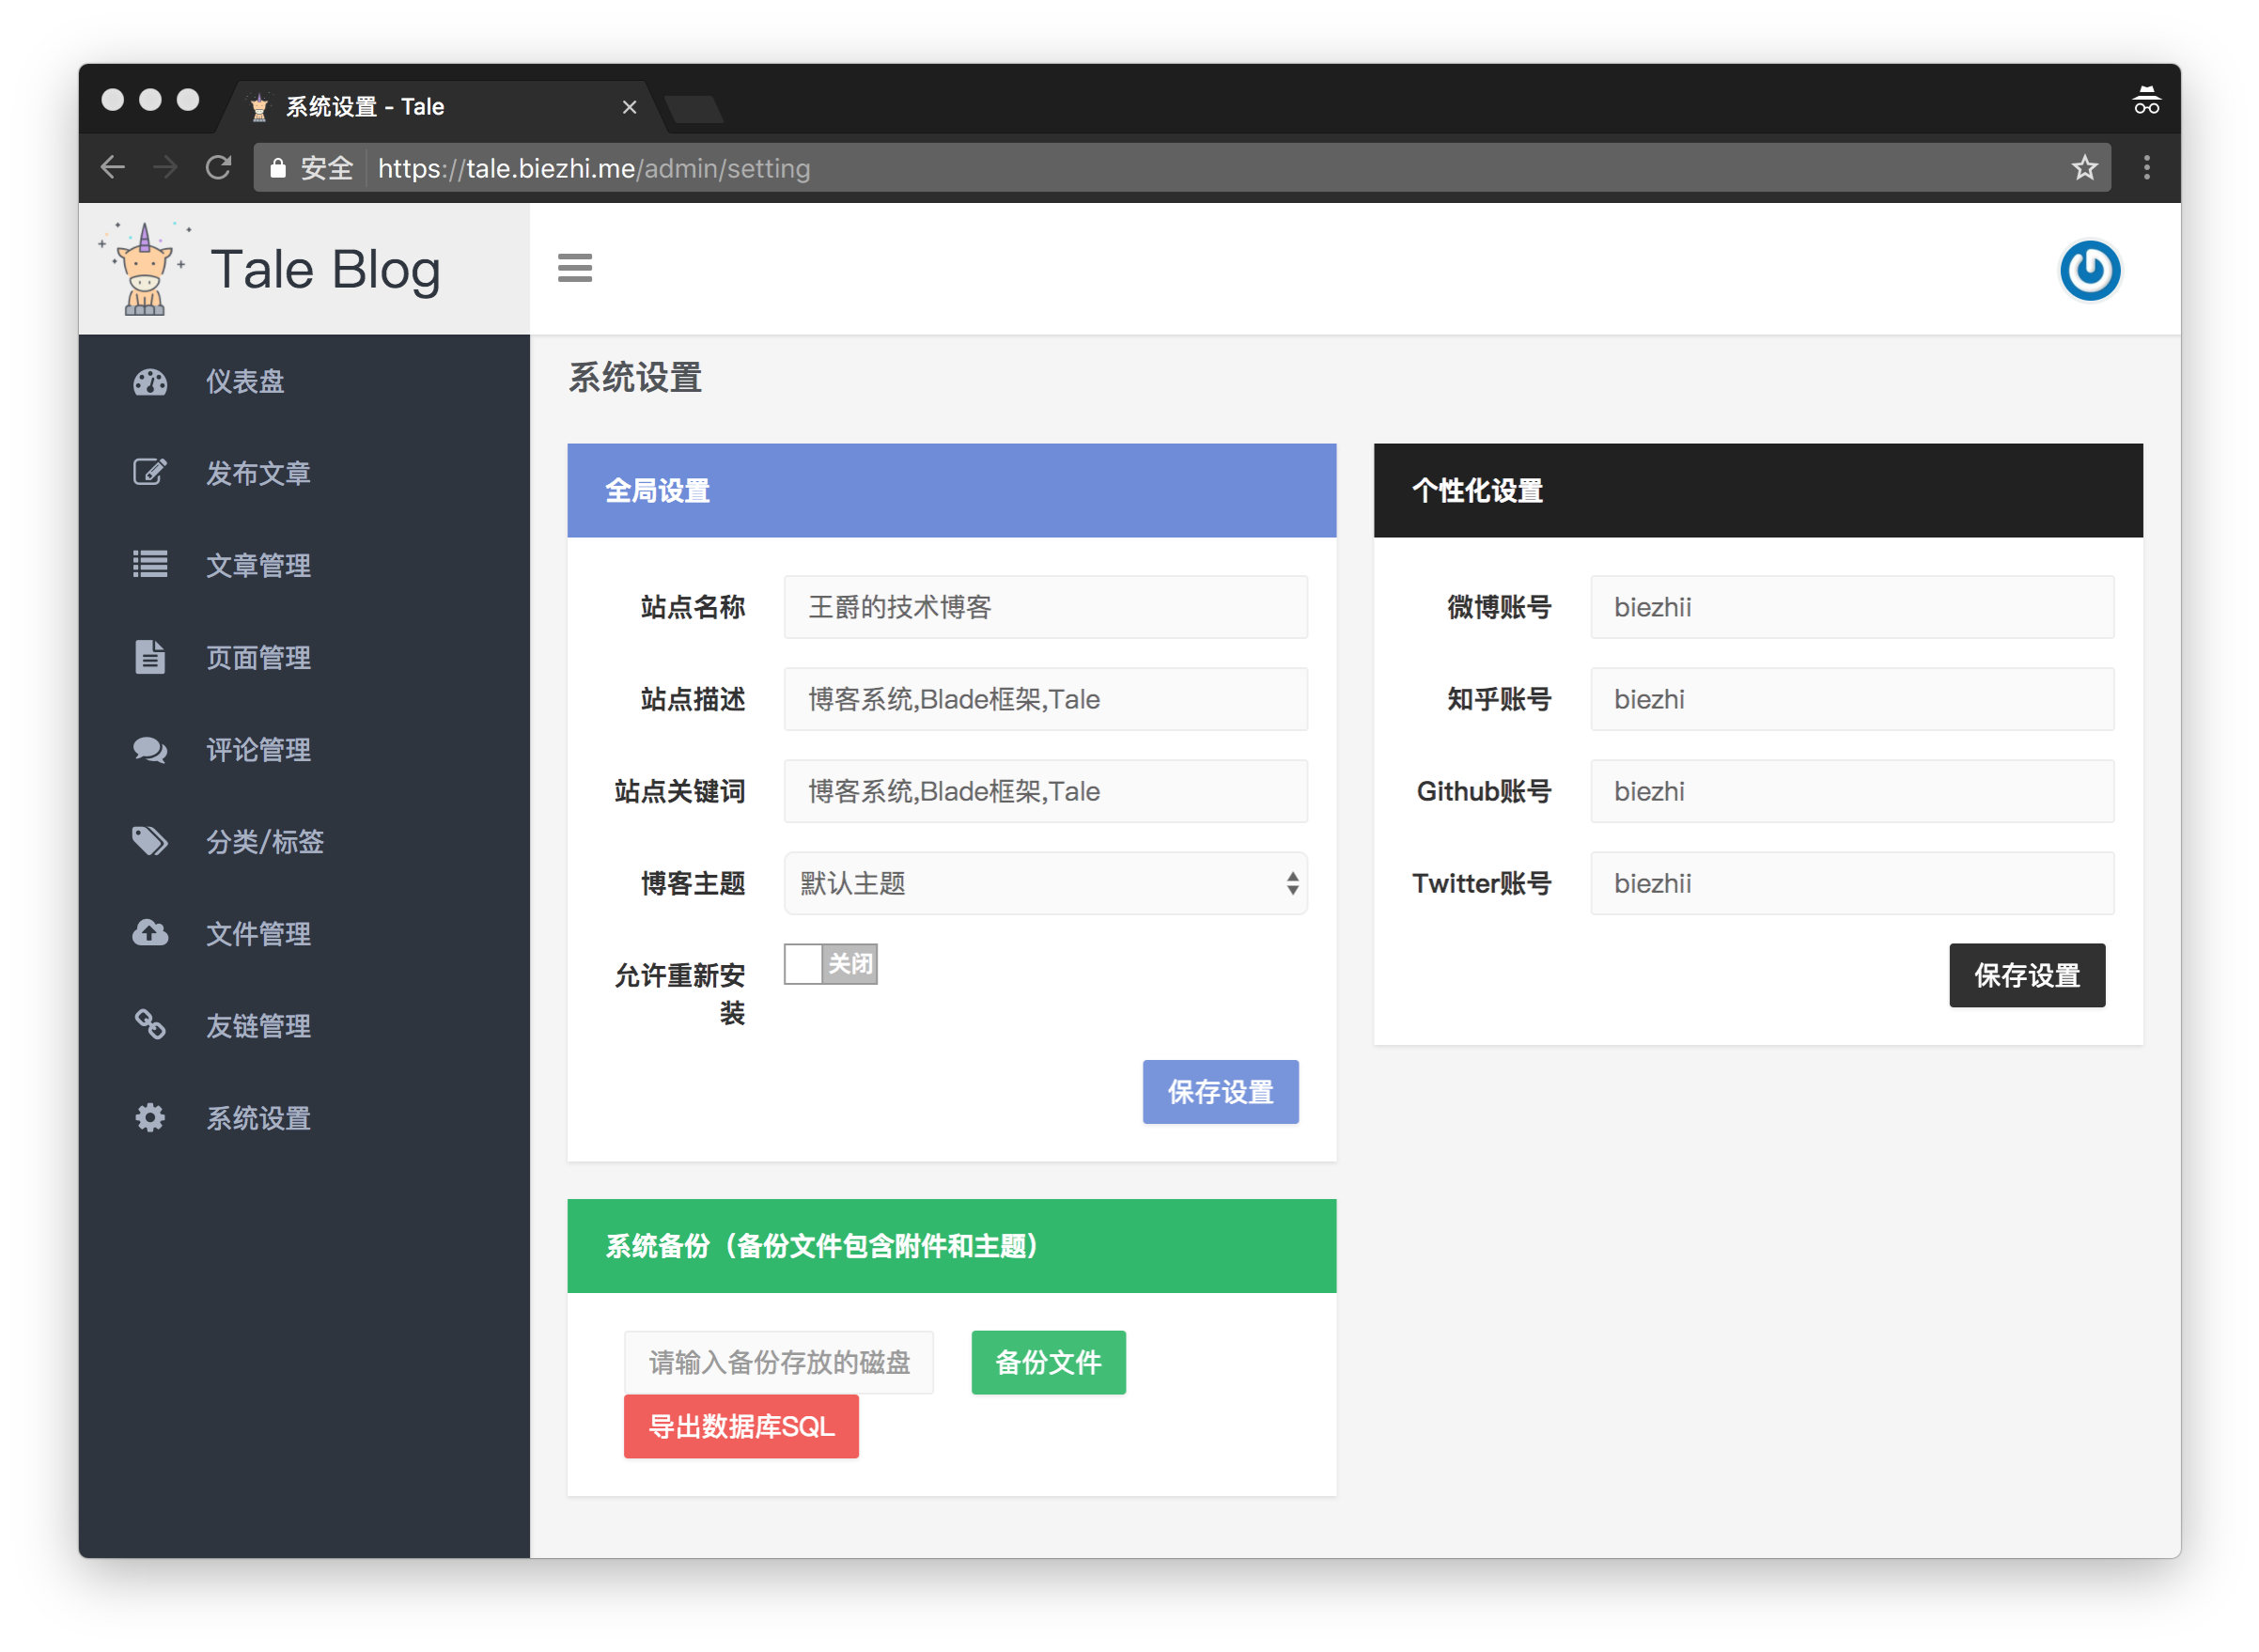The image size is (2259, 1652).
Task: Click the 站点名称 input field
Action: click(x=1045, y=607)
